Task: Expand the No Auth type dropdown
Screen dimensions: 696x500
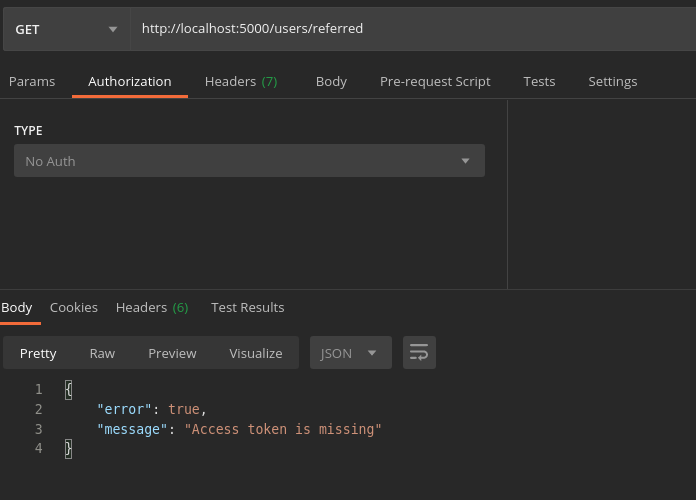Action: point(249,161)
